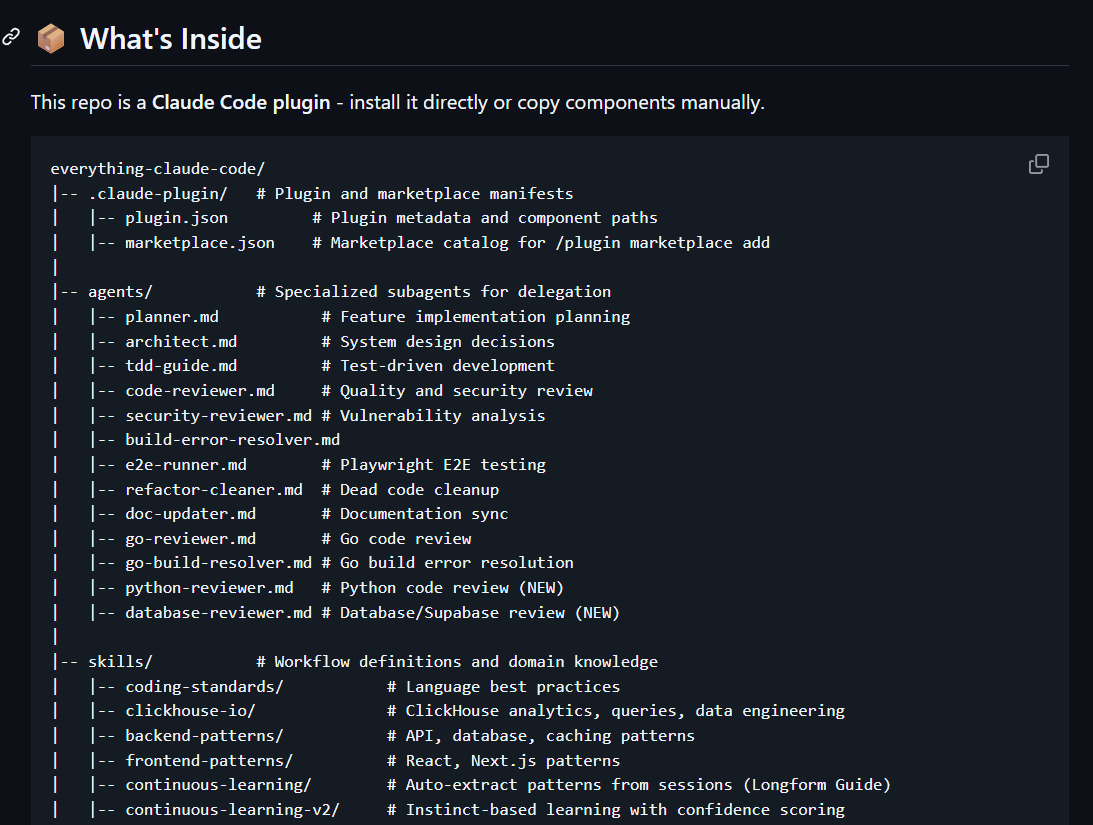The image size is (1093, 825).
Task: Select comment "# Plugin and marketplace manifests"
Action: (x=415, y=194)
